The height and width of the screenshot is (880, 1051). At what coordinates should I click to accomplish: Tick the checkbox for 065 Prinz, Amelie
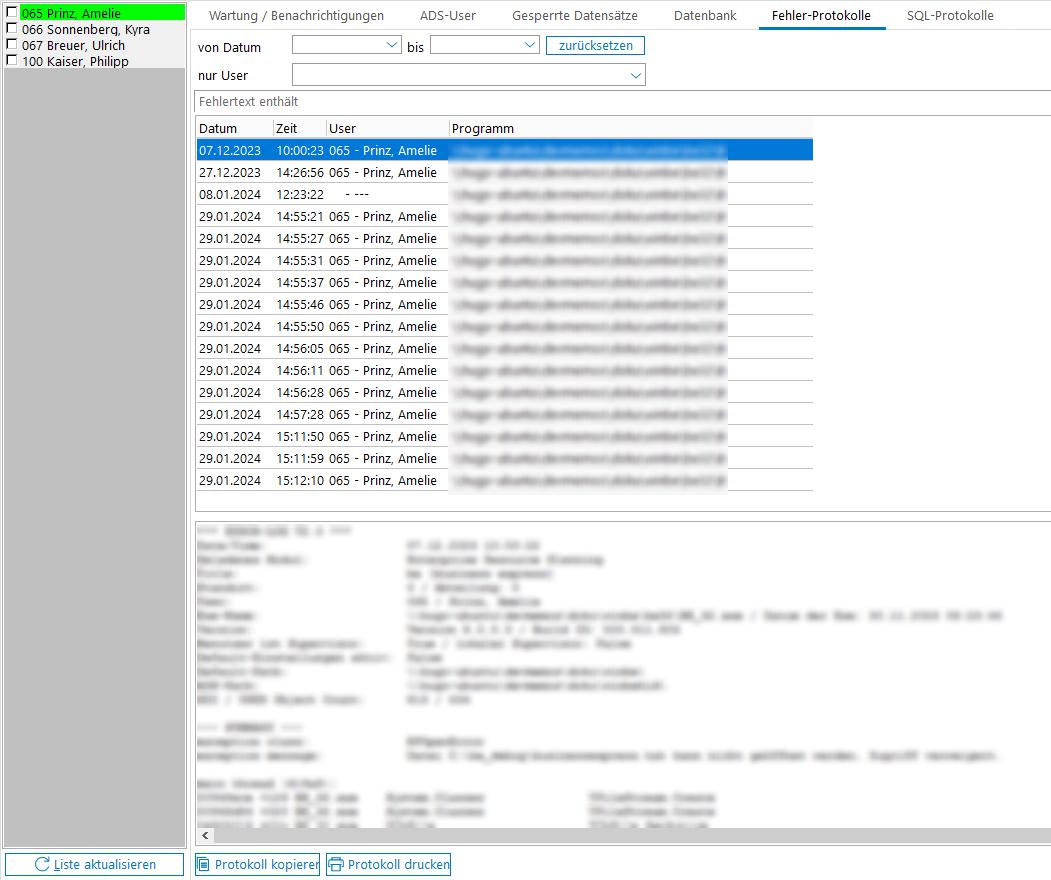tap(12, 12)
